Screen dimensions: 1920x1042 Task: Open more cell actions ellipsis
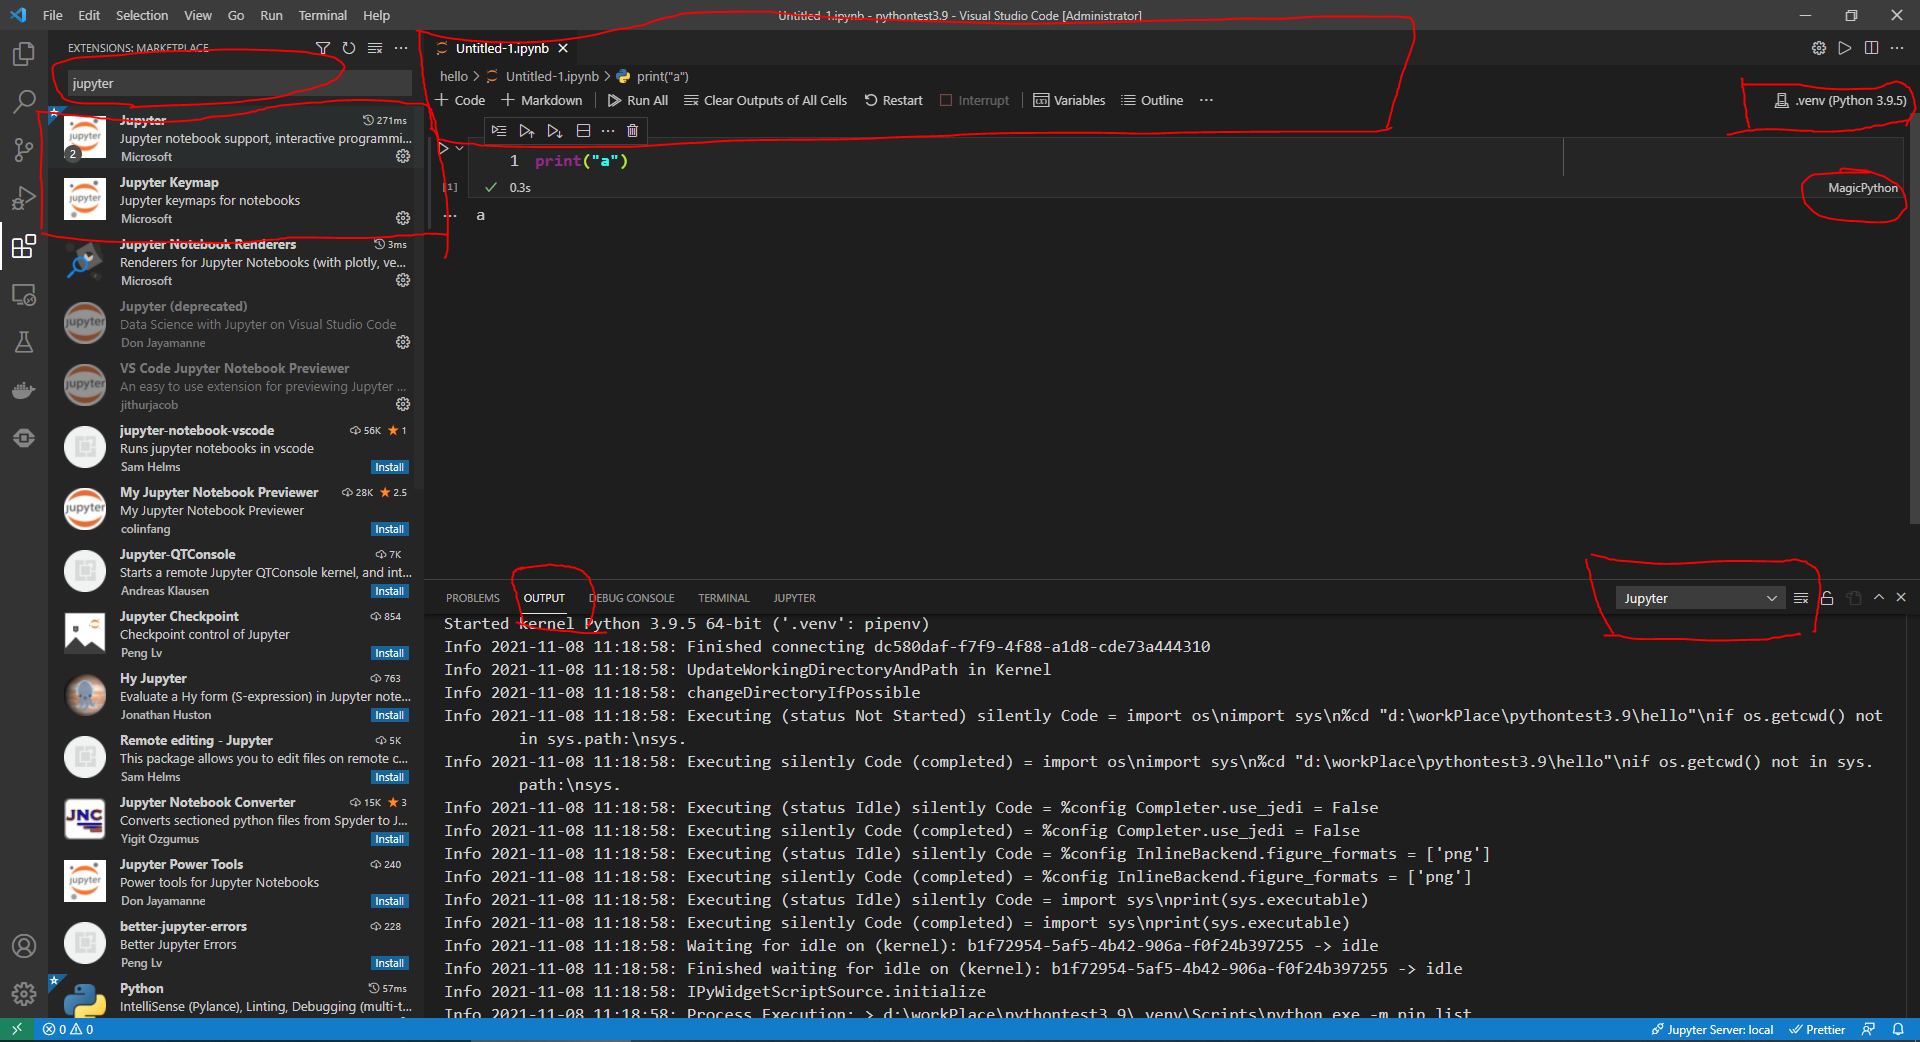click(608, 131)
